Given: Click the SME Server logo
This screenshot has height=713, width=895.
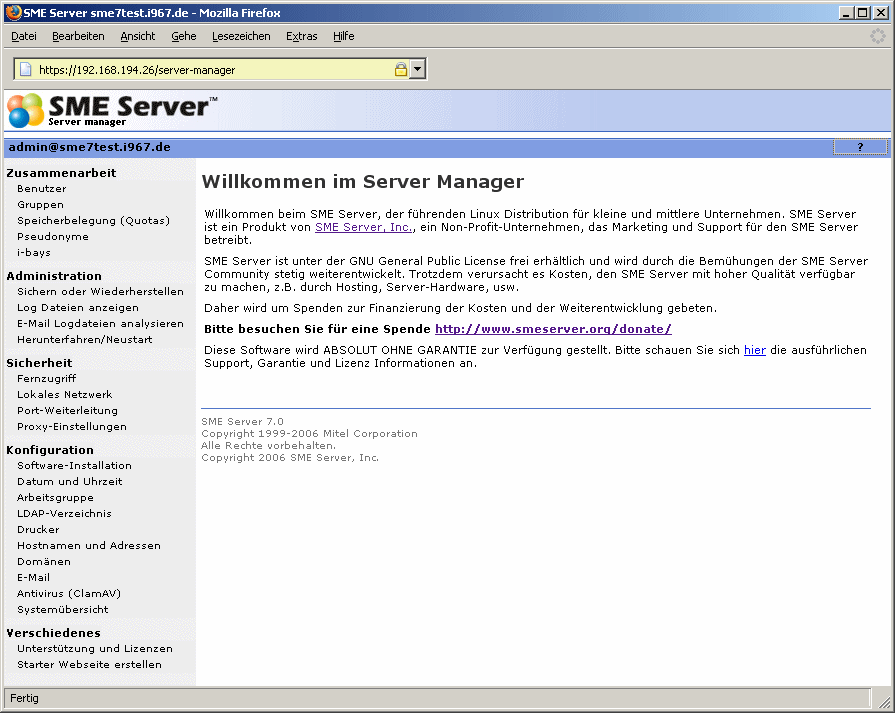Looking at the screenshot, I should [112, 110].
